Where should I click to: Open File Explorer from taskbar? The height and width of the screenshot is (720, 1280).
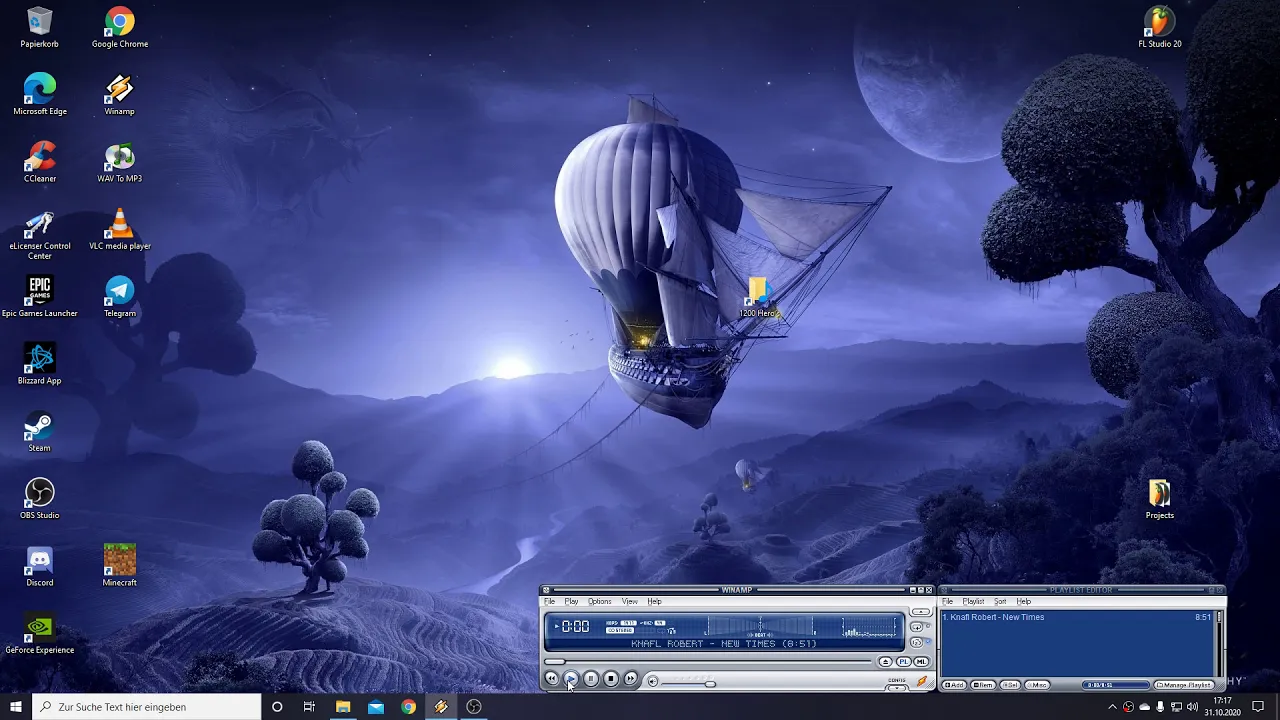tap(343, 707)
